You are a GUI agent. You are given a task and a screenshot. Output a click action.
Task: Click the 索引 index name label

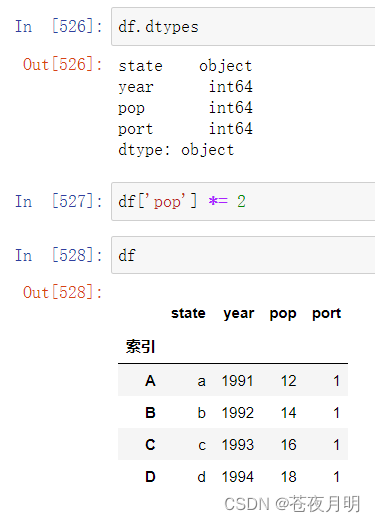coord(140,347)
